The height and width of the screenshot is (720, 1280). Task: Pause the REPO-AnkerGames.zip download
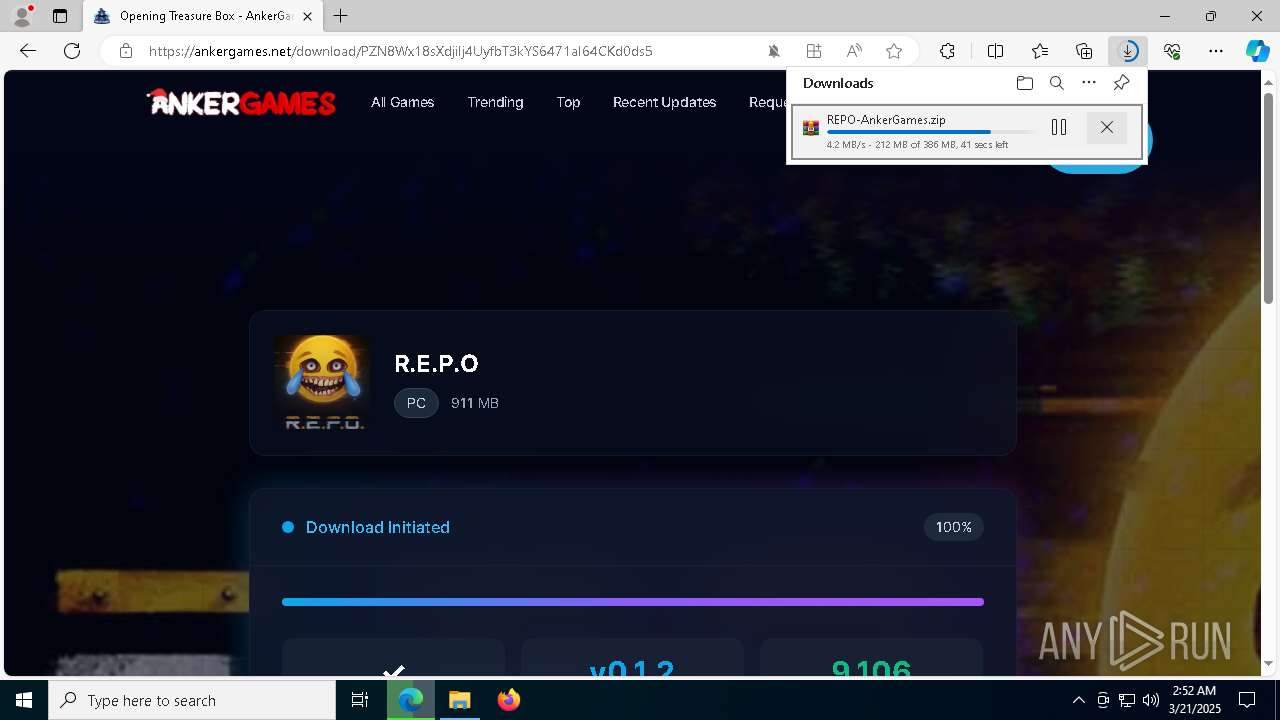(x=1059, y=127)
